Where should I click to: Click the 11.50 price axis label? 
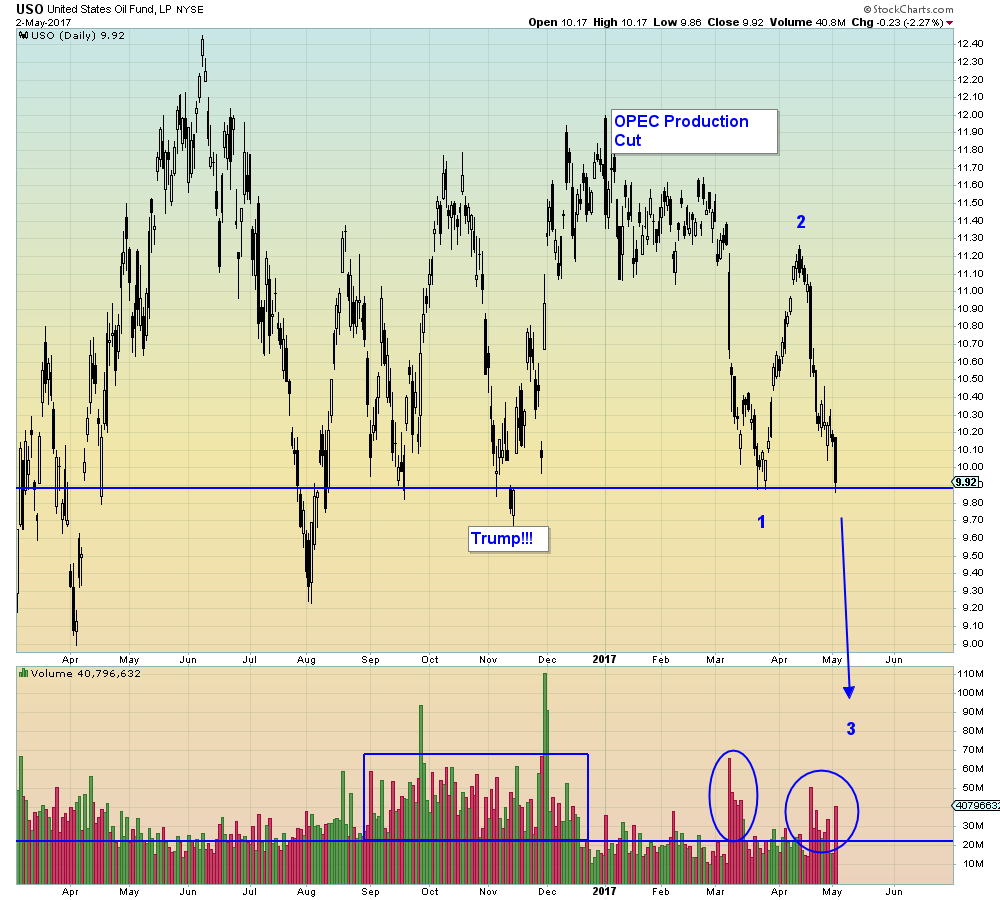pyautogui.click(x=970, y=202)
